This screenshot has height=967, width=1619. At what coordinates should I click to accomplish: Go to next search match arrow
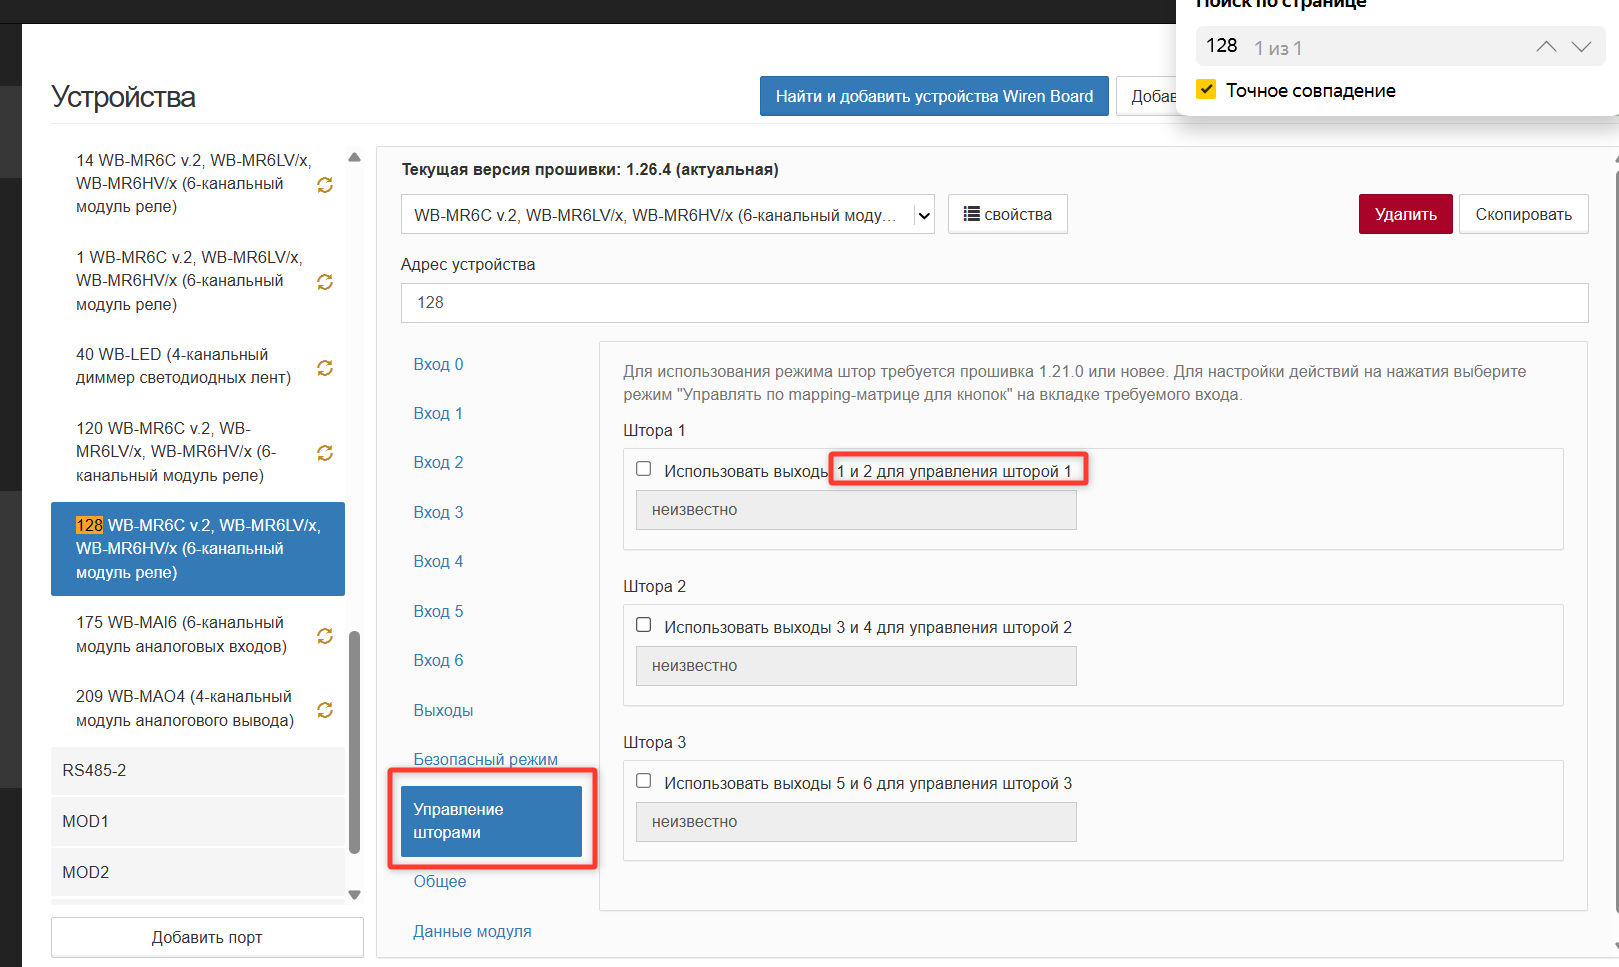pos(1581,47)
